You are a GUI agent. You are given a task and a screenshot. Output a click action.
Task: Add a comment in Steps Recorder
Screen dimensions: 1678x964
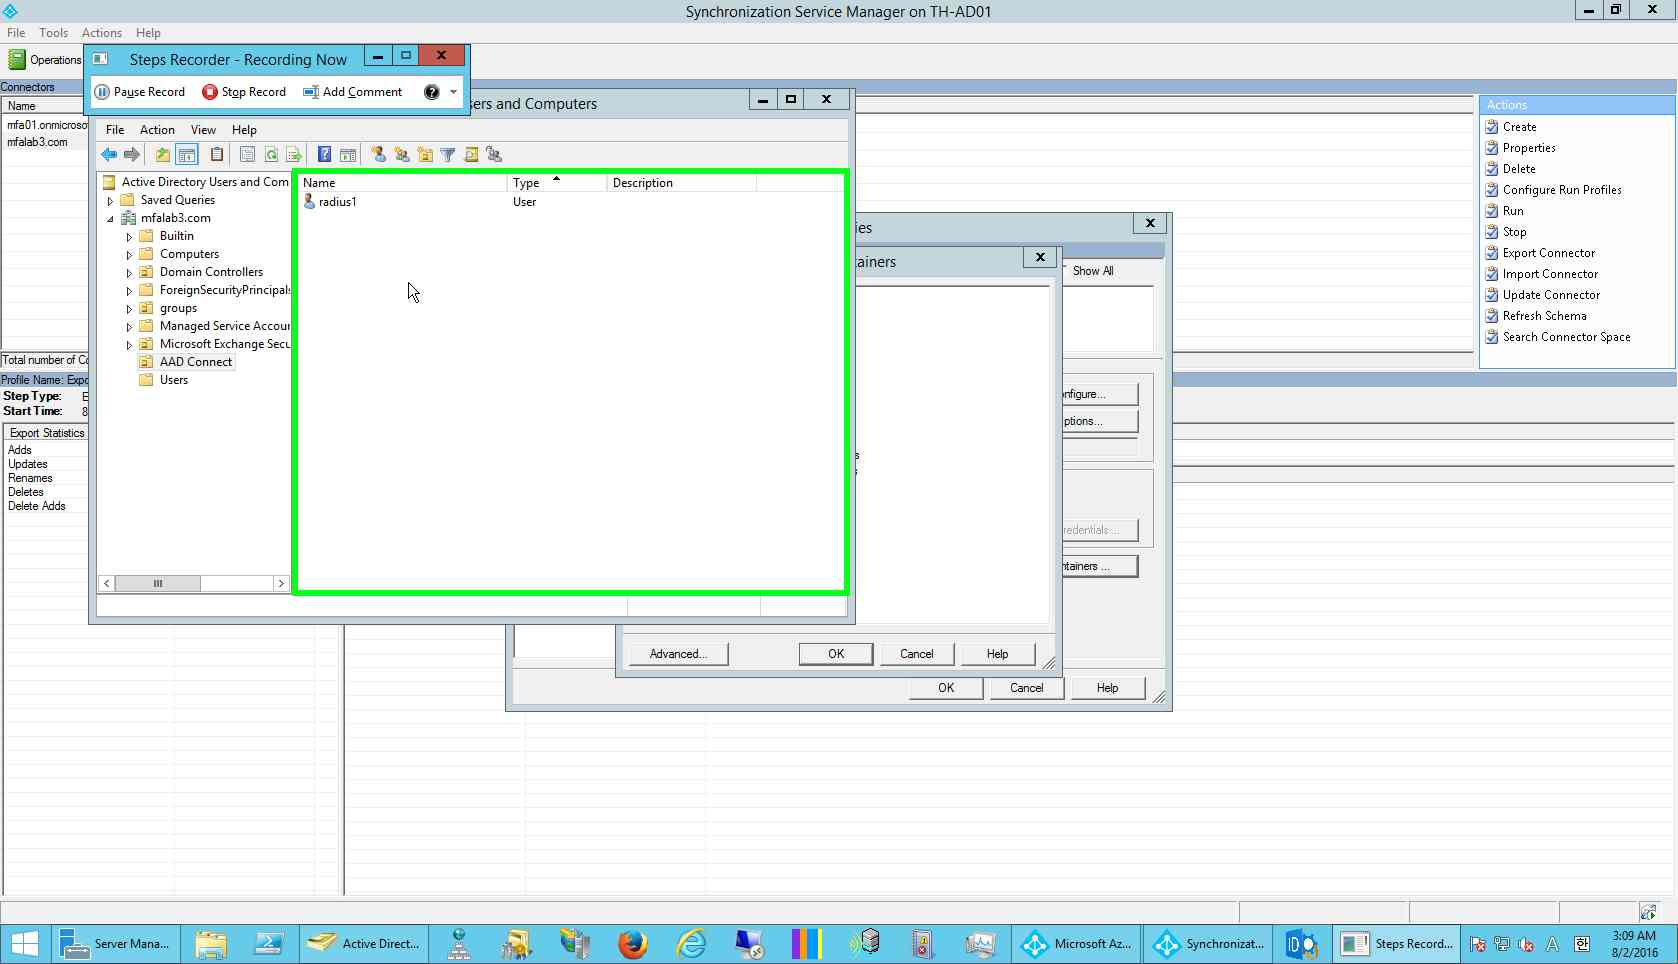[x=353, y=92]
